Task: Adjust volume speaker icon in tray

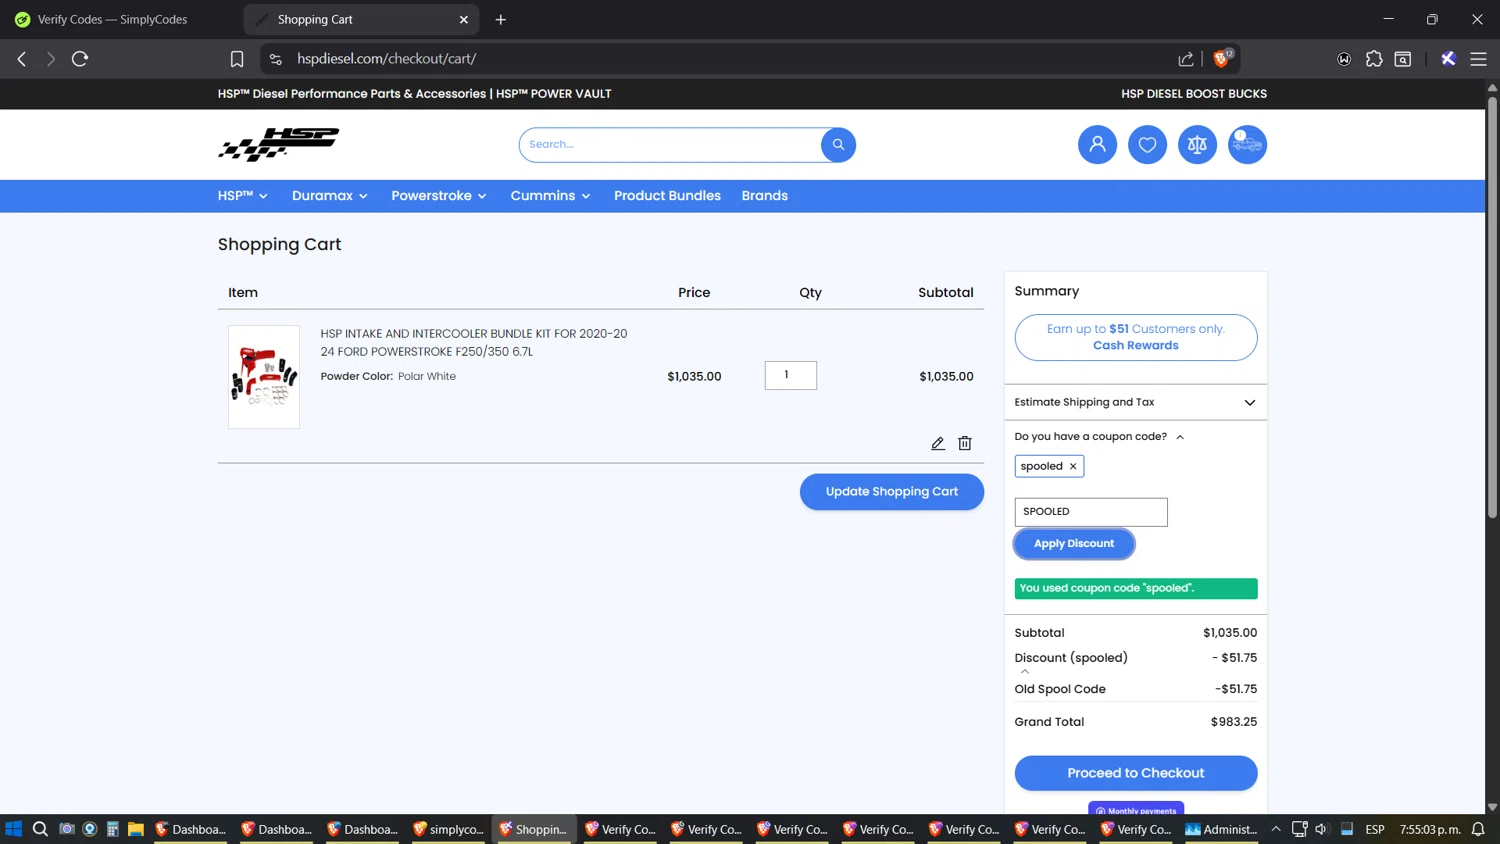Action: pos(1321,829)
